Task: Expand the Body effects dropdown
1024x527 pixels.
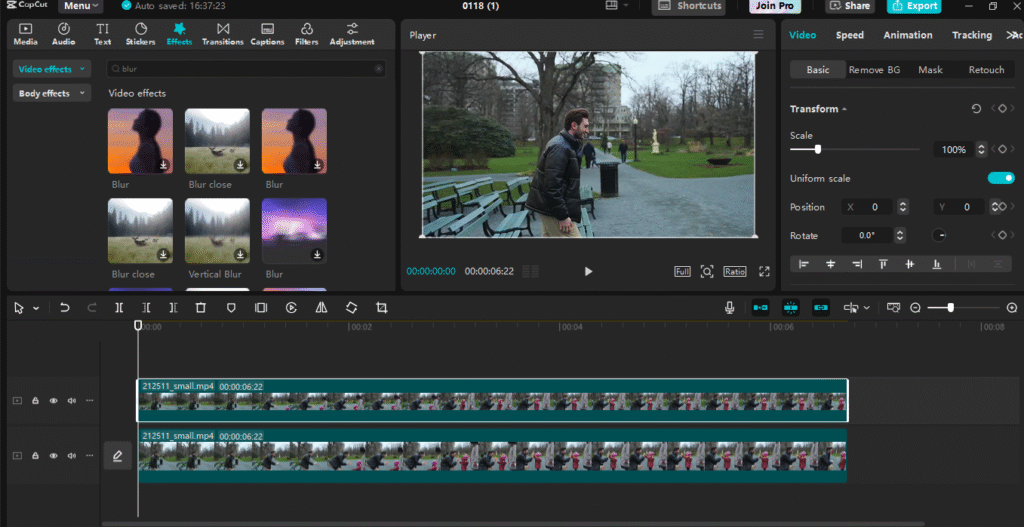Action: (x=52, y=93)
